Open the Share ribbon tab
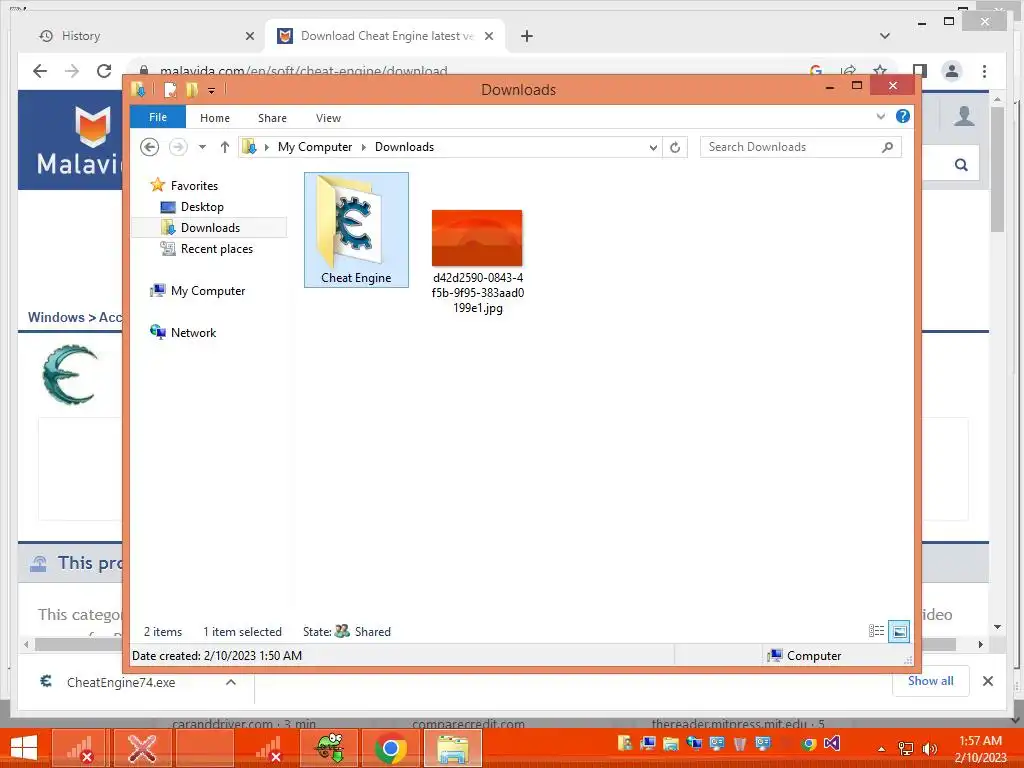 pos(272,118)
